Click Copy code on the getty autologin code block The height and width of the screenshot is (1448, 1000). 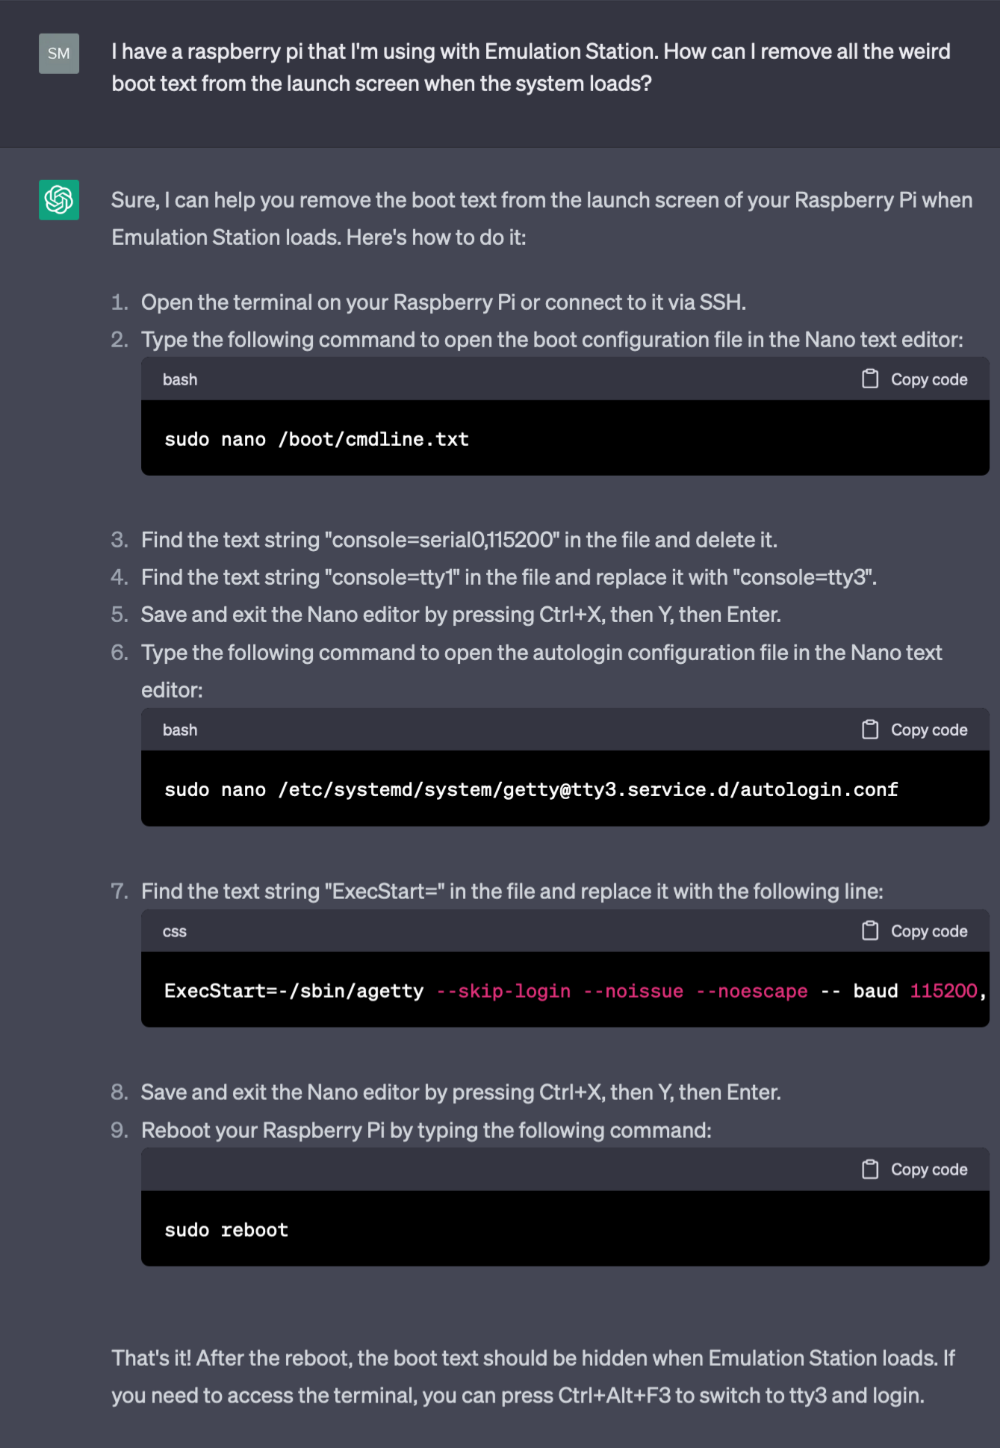(929, 729)
